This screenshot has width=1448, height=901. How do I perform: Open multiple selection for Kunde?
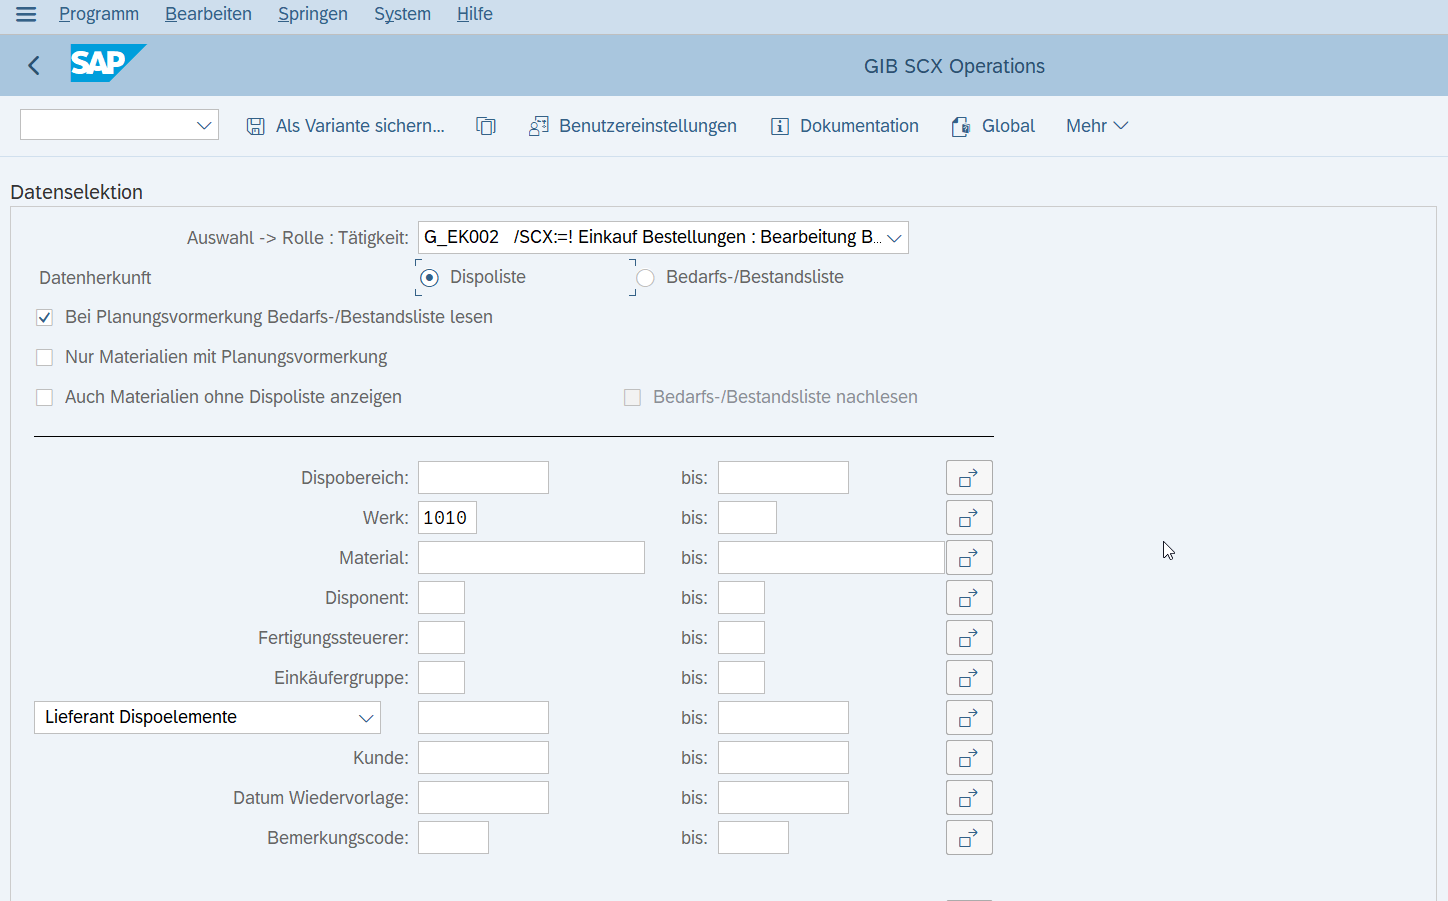[968, 758]
